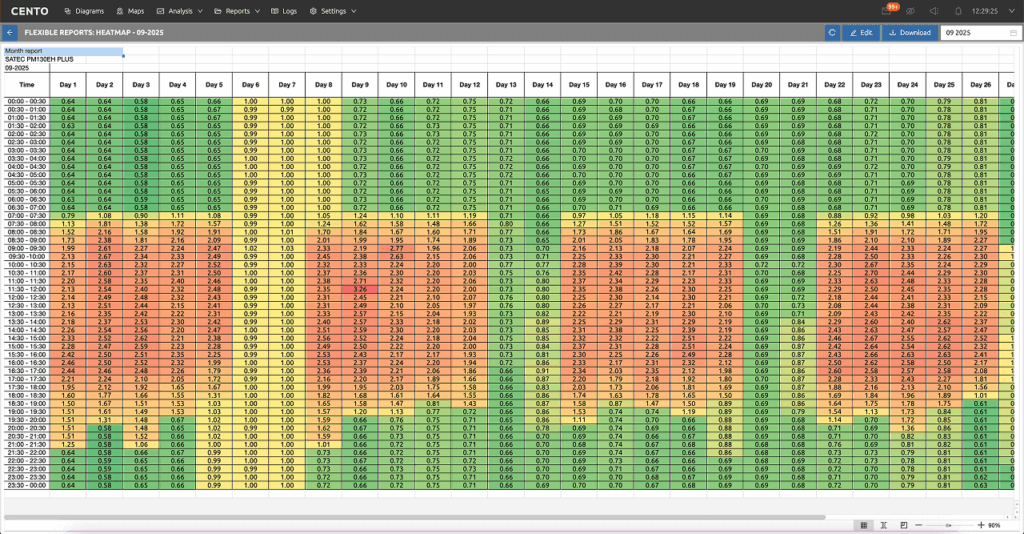Click the calendar icon in date field
The image size is (1024, 534).
1014,33
